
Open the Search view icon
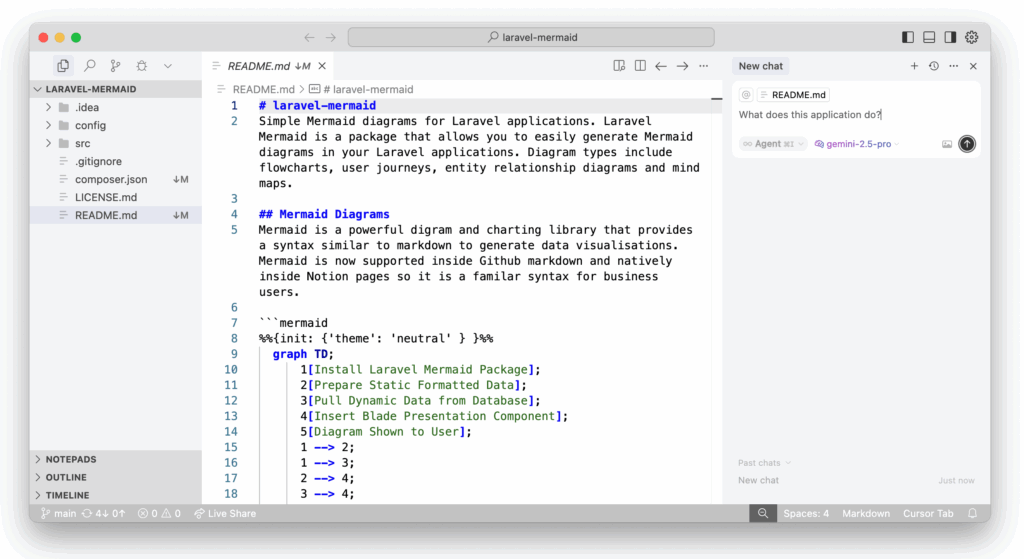coord(89,65)
